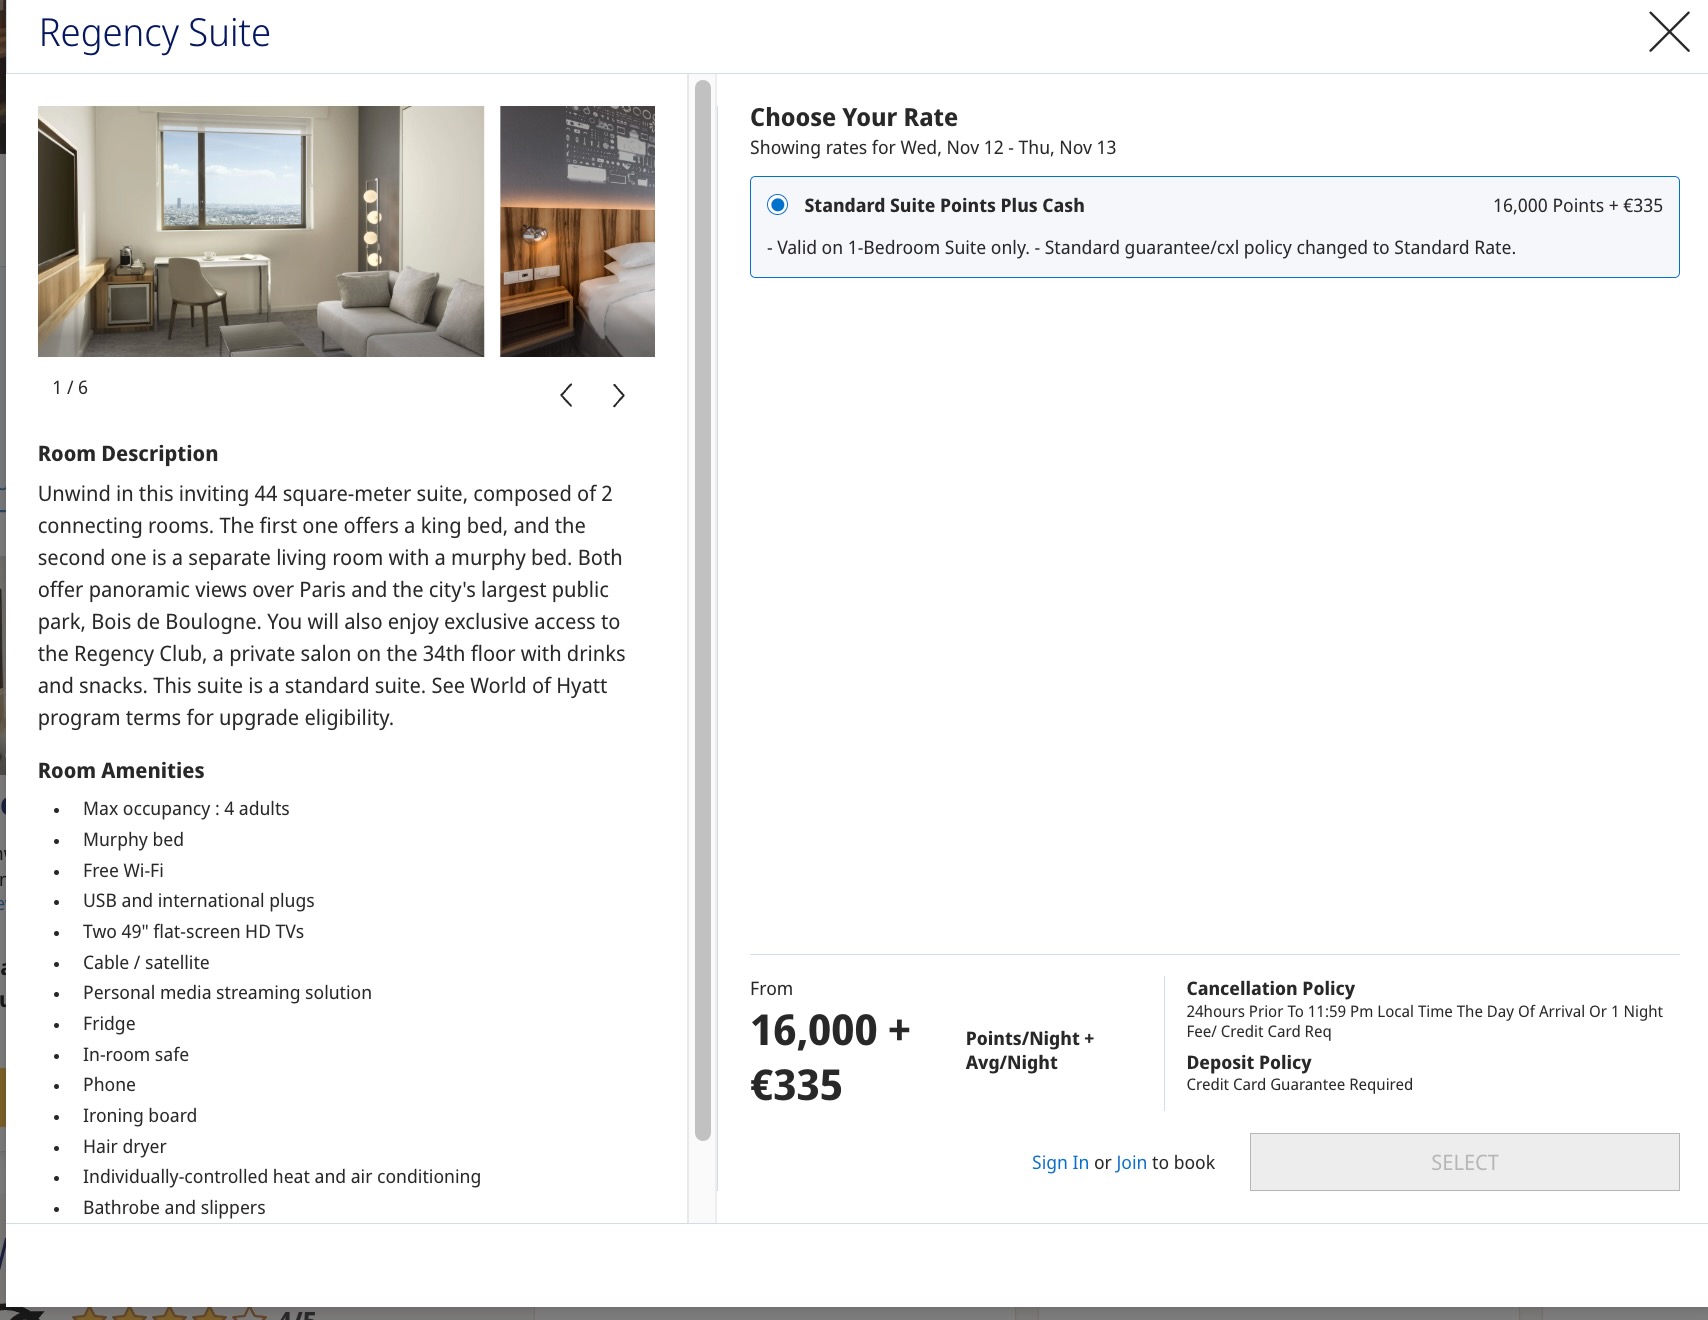This screenshot has width=1708, height=1320.
Task: Click the 16,000 Points + €335 rate price
Action: click(x=1576, y=205)
